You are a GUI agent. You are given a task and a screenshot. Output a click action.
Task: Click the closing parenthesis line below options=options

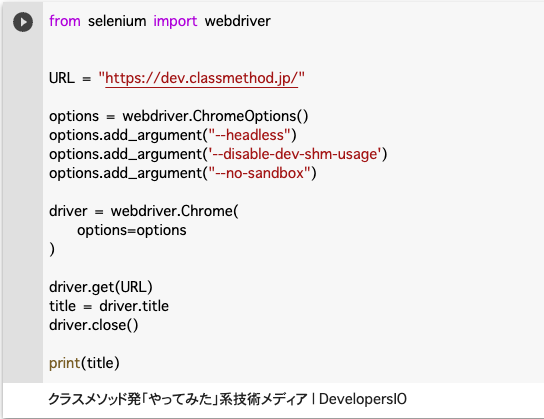click(x=52, y=249)
